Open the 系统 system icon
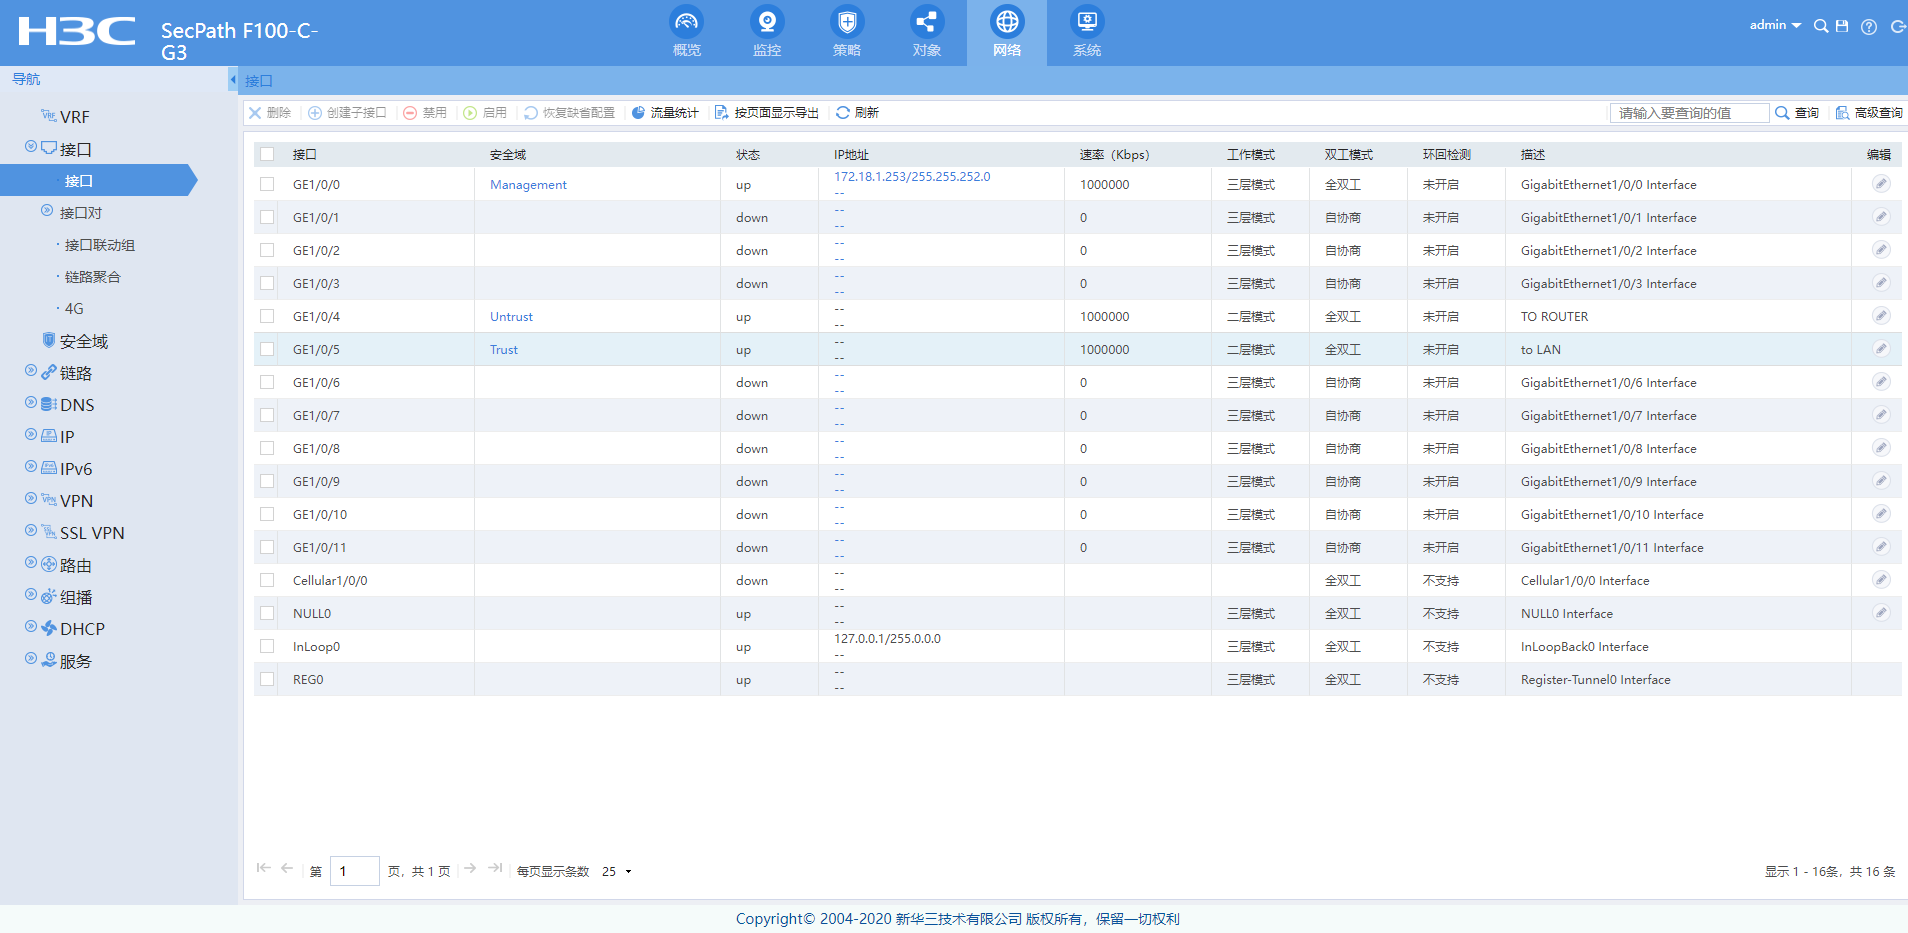 [x=1086, y=23]
